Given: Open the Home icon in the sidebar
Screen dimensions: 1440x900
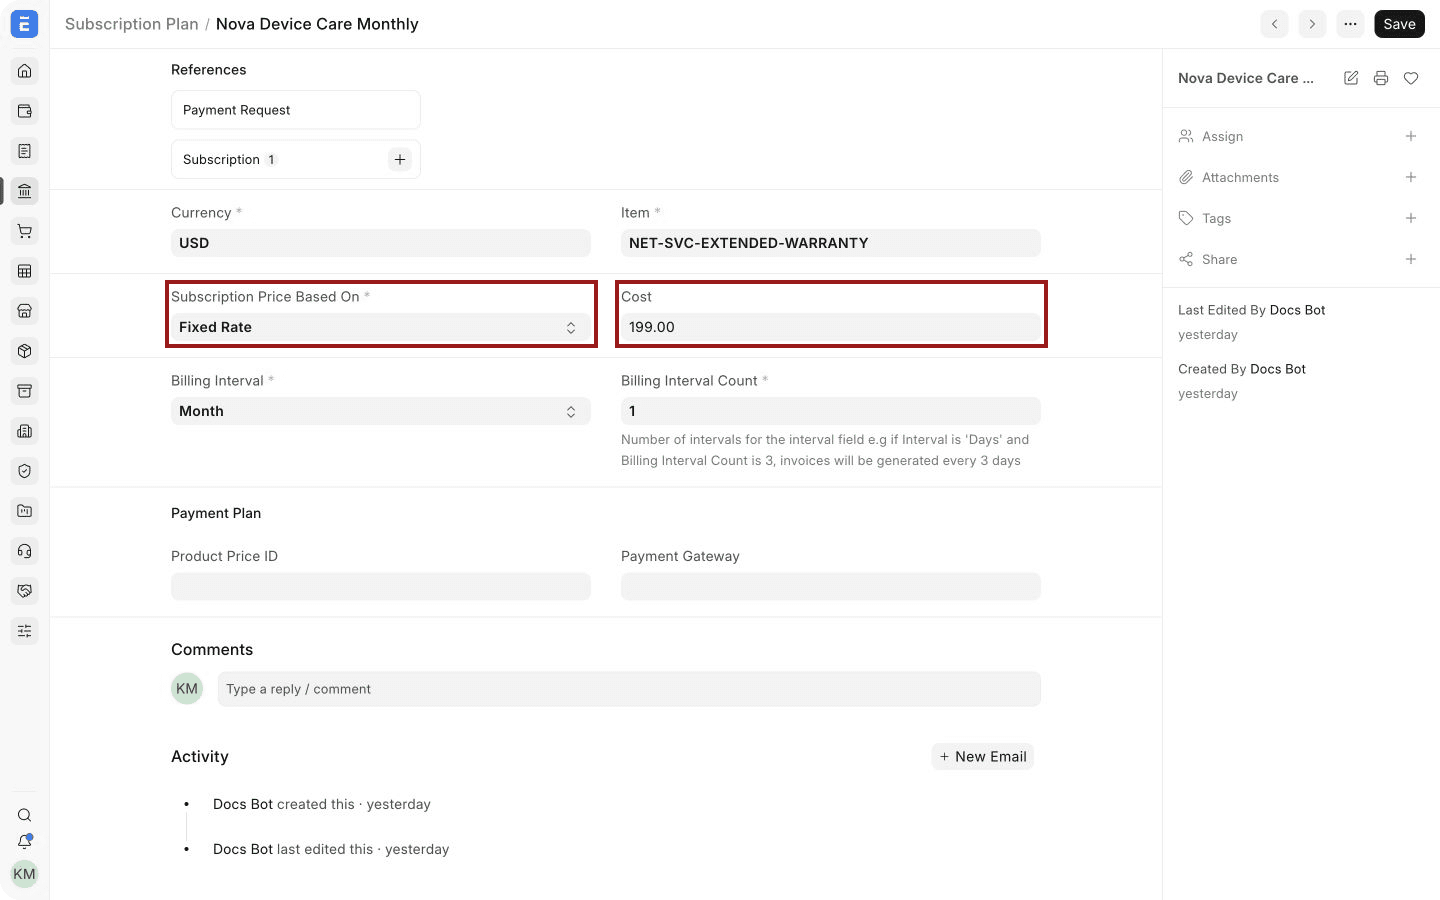Looking at the screenshot, I should tap(25, 71).
